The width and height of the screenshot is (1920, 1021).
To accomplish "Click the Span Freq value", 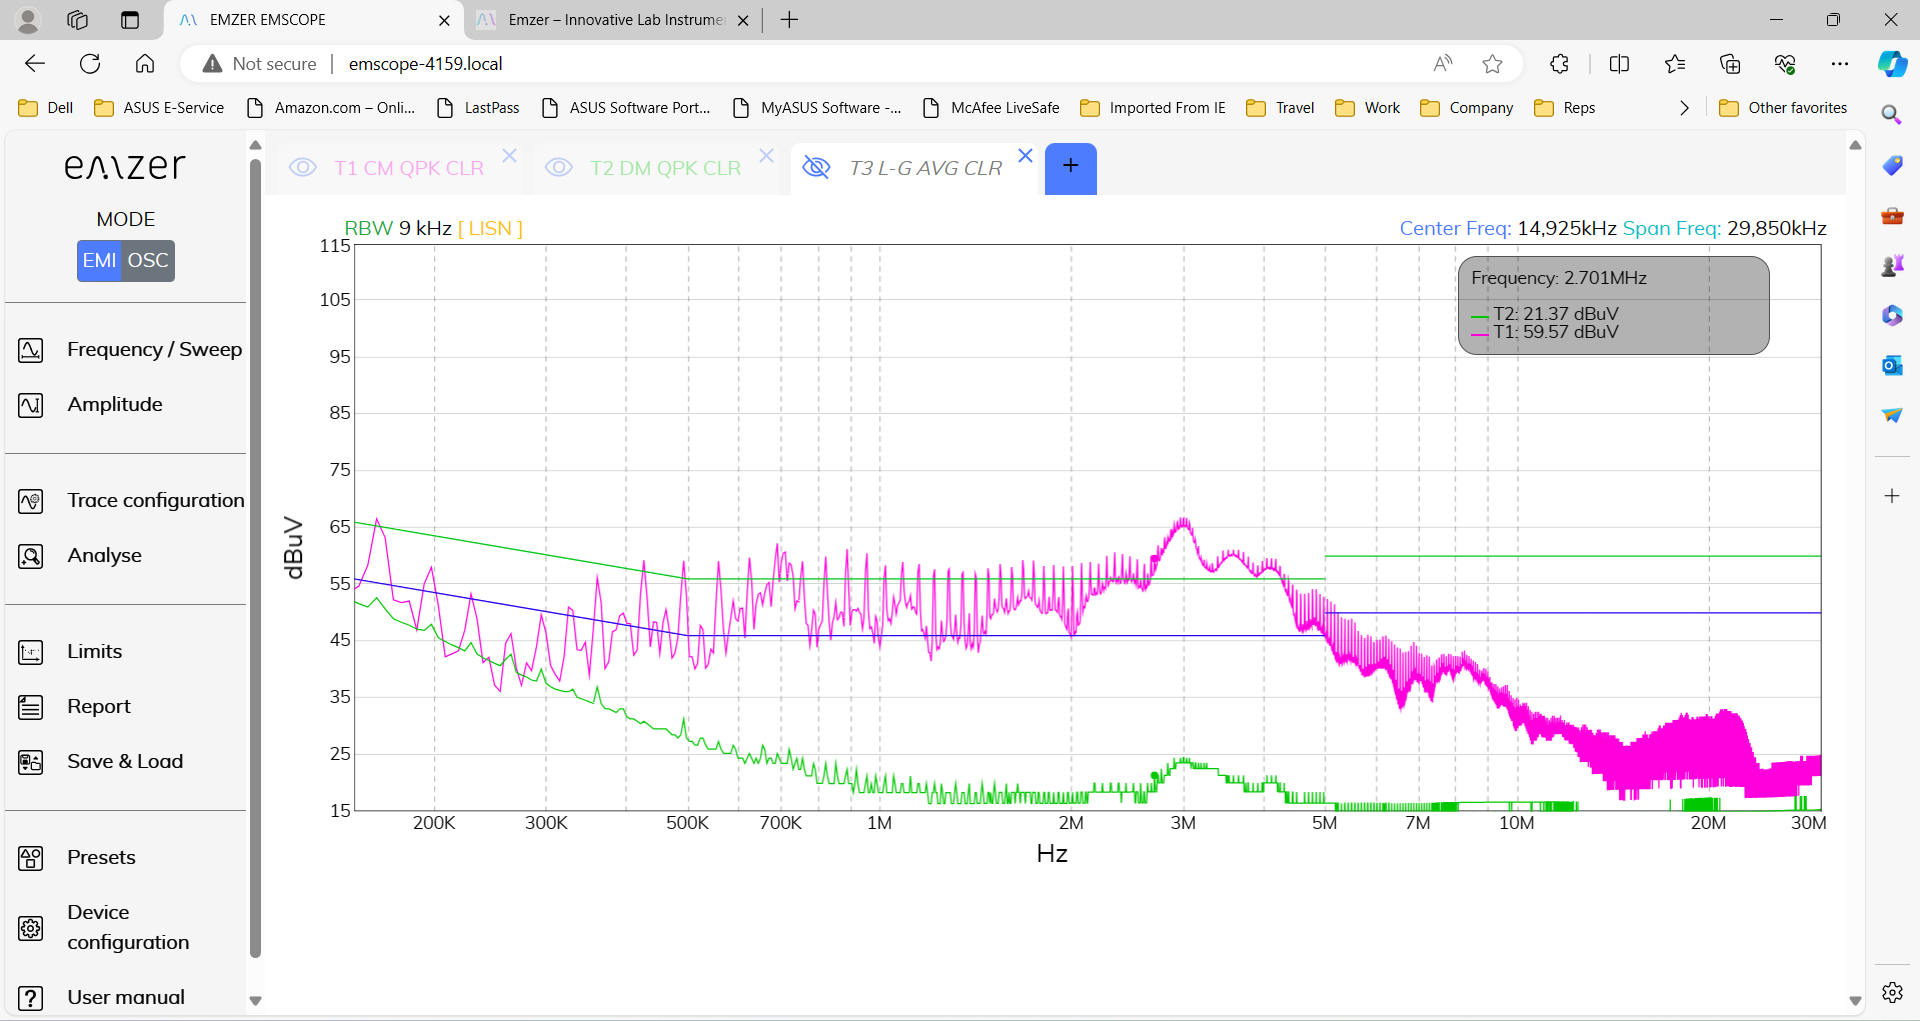I will click(1777, 229).
